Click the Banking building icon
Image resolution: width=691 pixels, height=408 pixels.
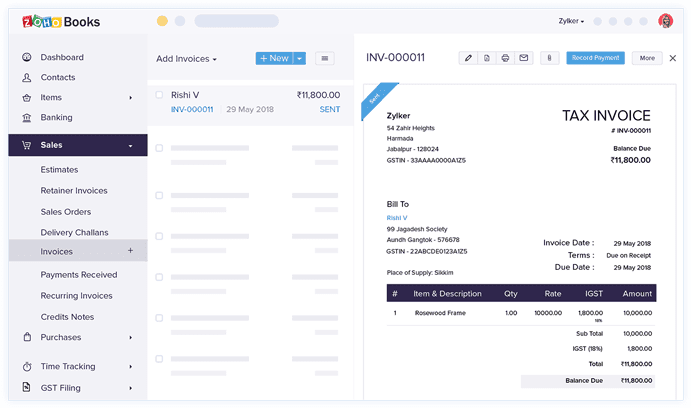click(x=27, y=118)
